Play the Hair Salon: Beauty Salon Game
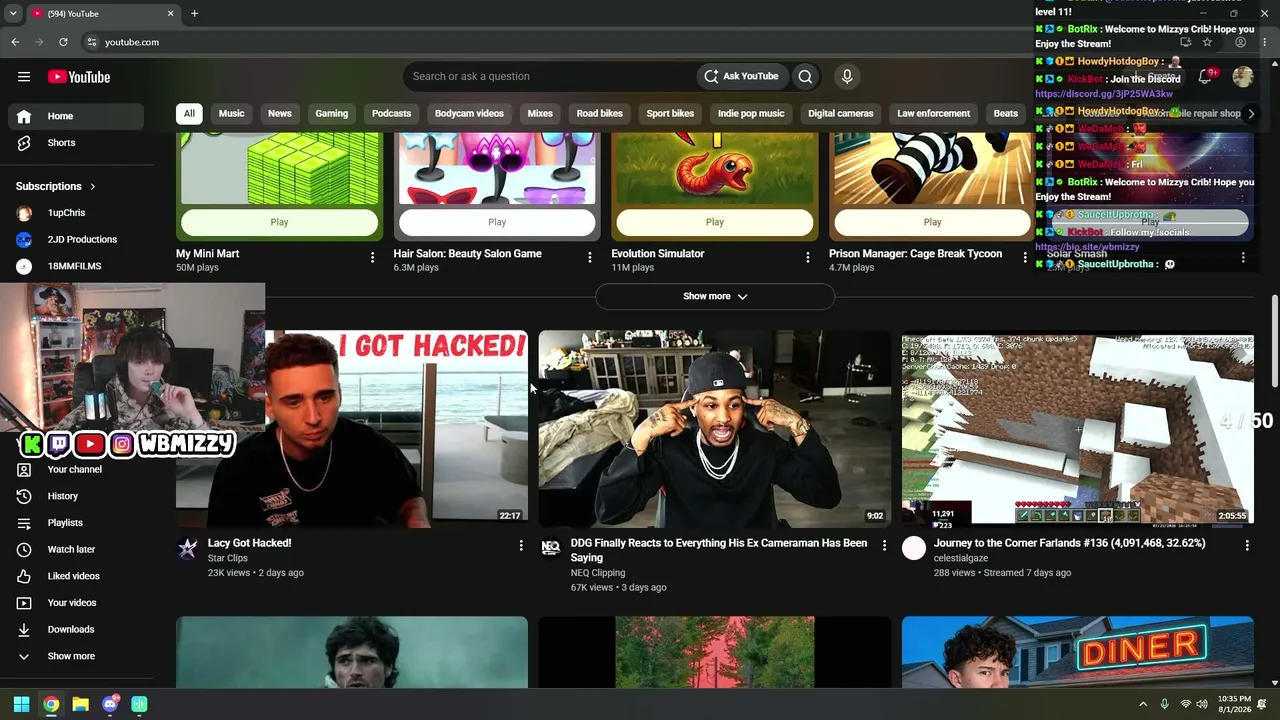The width and height of the screenshot is (1280, 720). 497,222
